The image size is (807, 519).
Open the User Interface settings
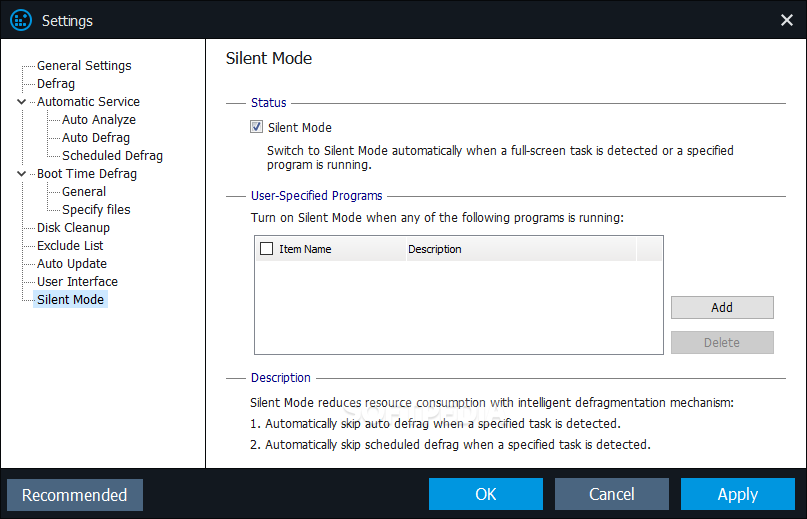pyautogui.click(x=77, y=282)
